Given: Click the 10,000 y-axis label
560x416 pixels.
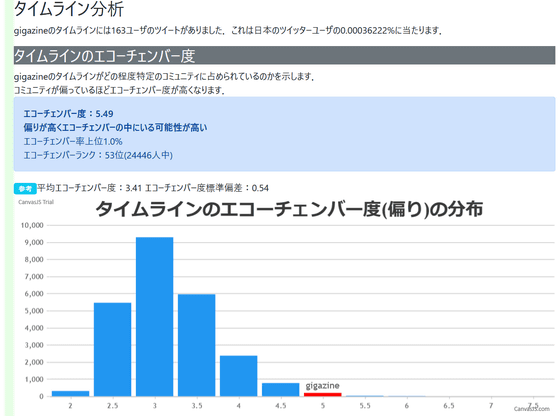Looking at the screenshot, I should (32, 225).
